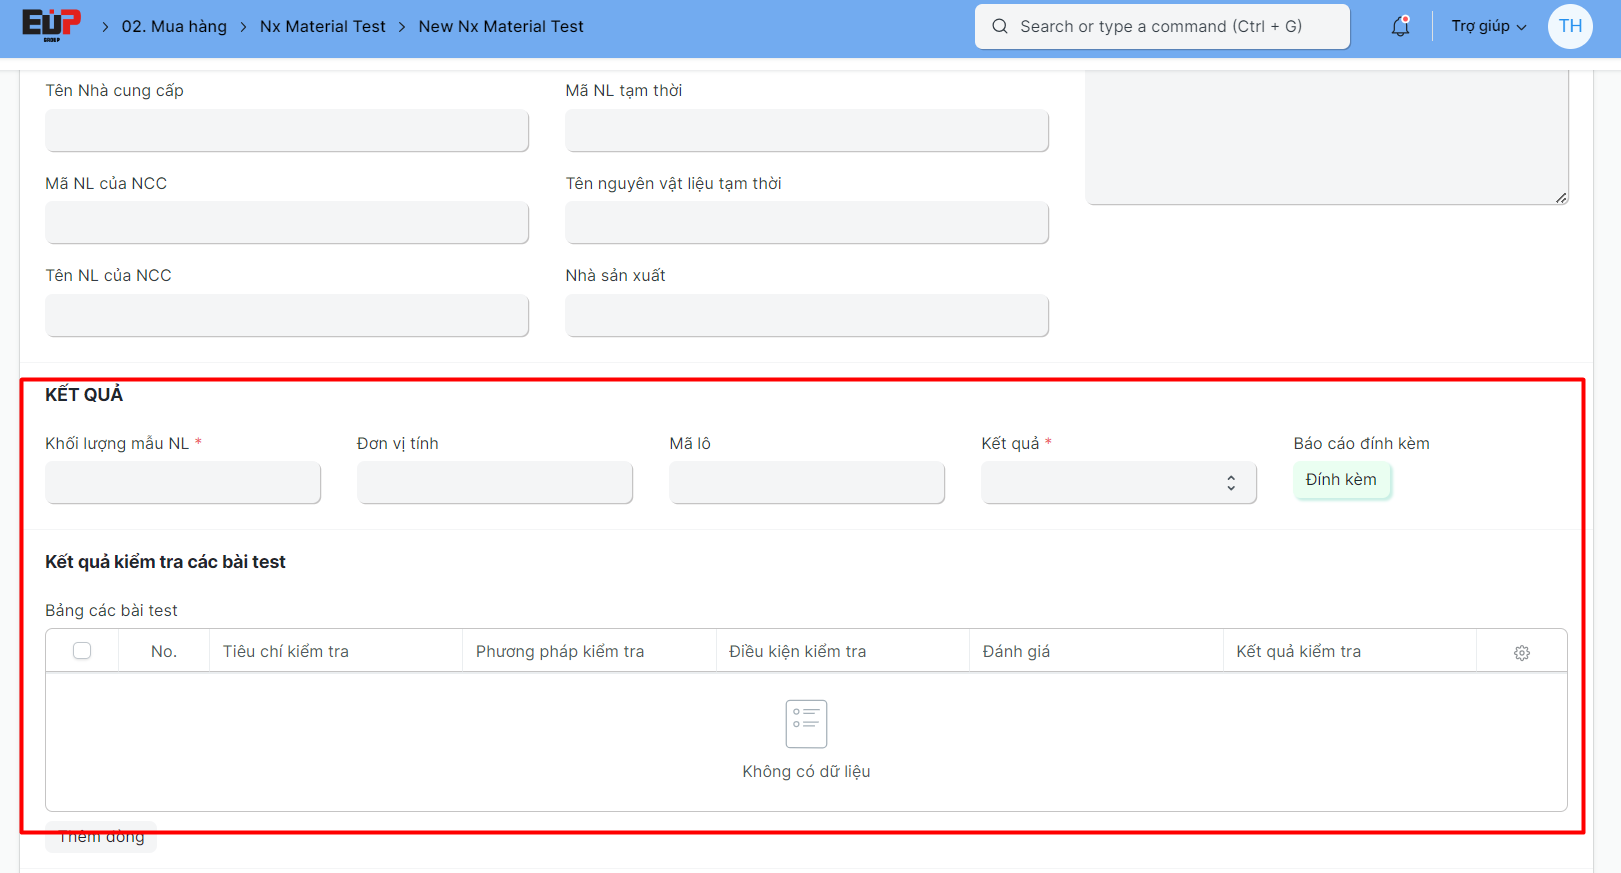Open table column settings gear
The width and height of the screenshot is (1621, 873).
(1521, 652)
